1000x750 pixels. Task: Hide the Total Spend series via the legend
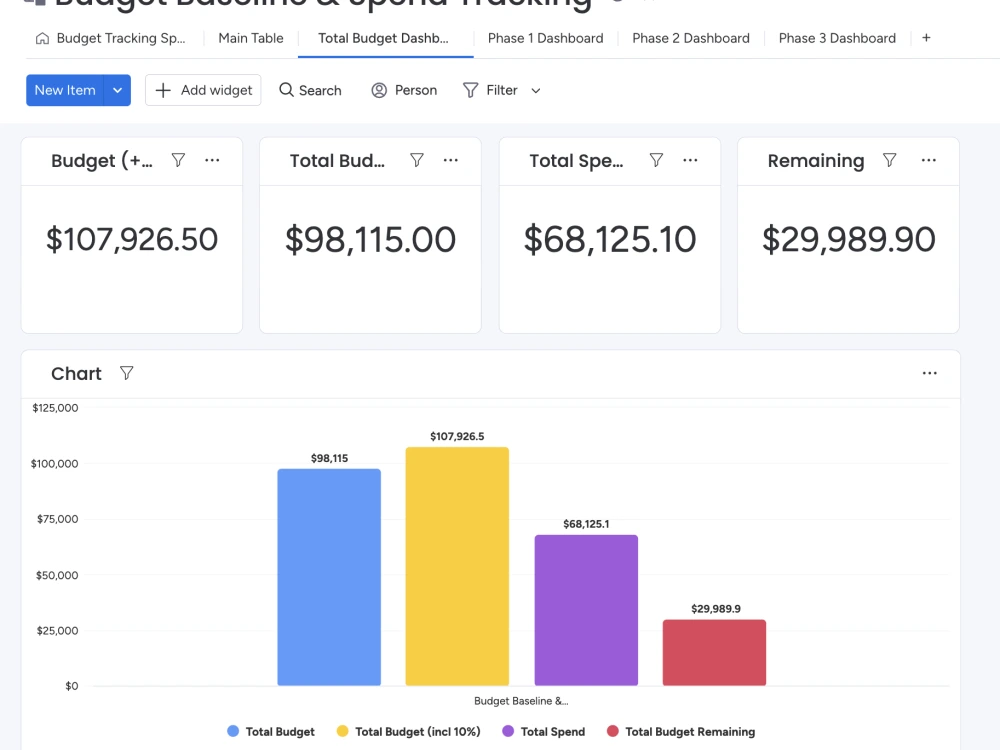[x=543, y=731]
